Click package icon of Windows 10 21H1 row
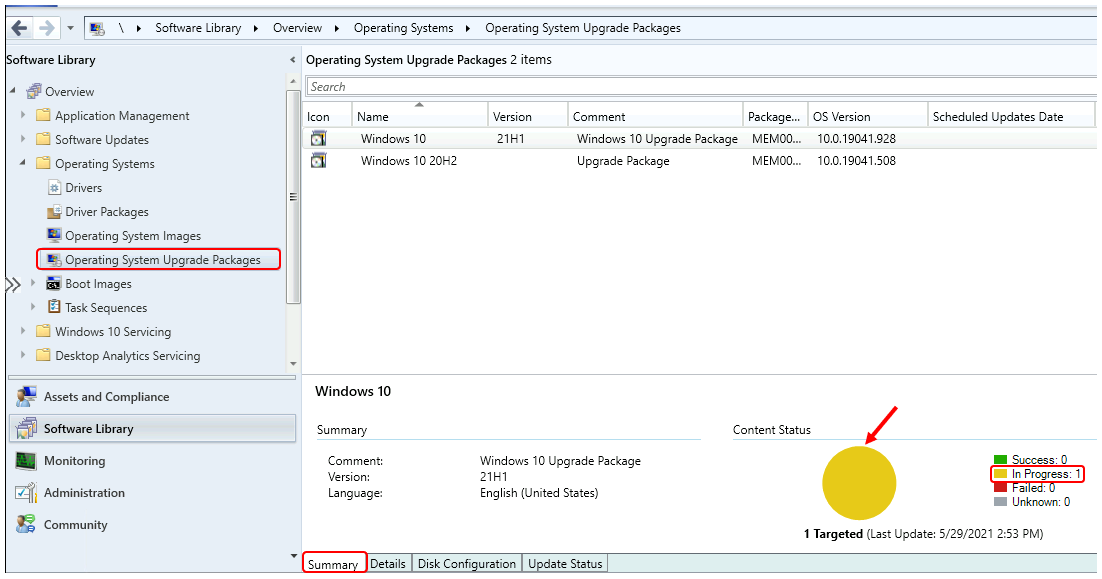This screenshot has height=579, width=1102. (x=318, y=138)
